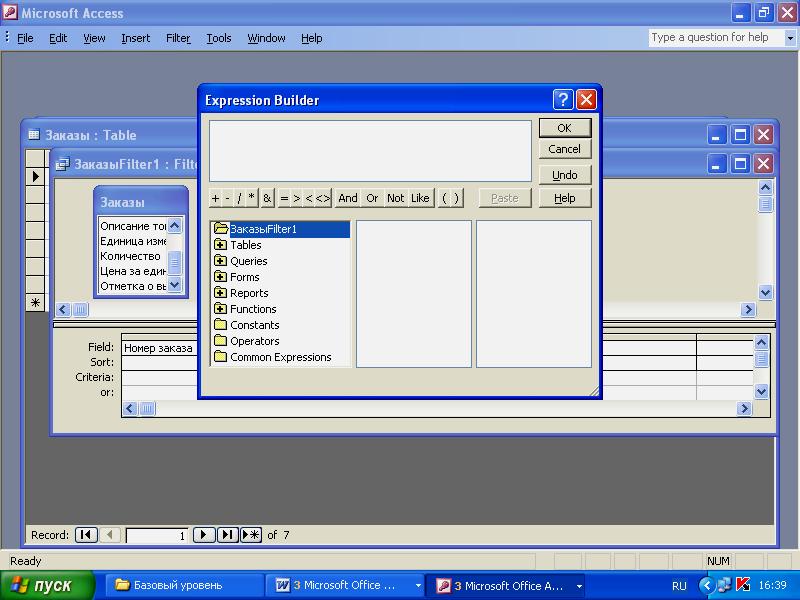Select Отметка field in Заказы list

(133, 286)
